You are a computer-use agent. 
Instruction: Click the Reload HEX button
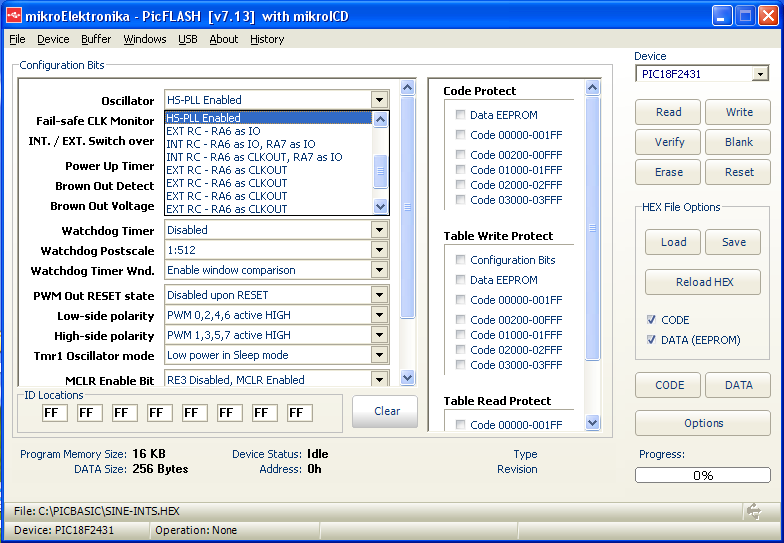[x=704, y=282]
